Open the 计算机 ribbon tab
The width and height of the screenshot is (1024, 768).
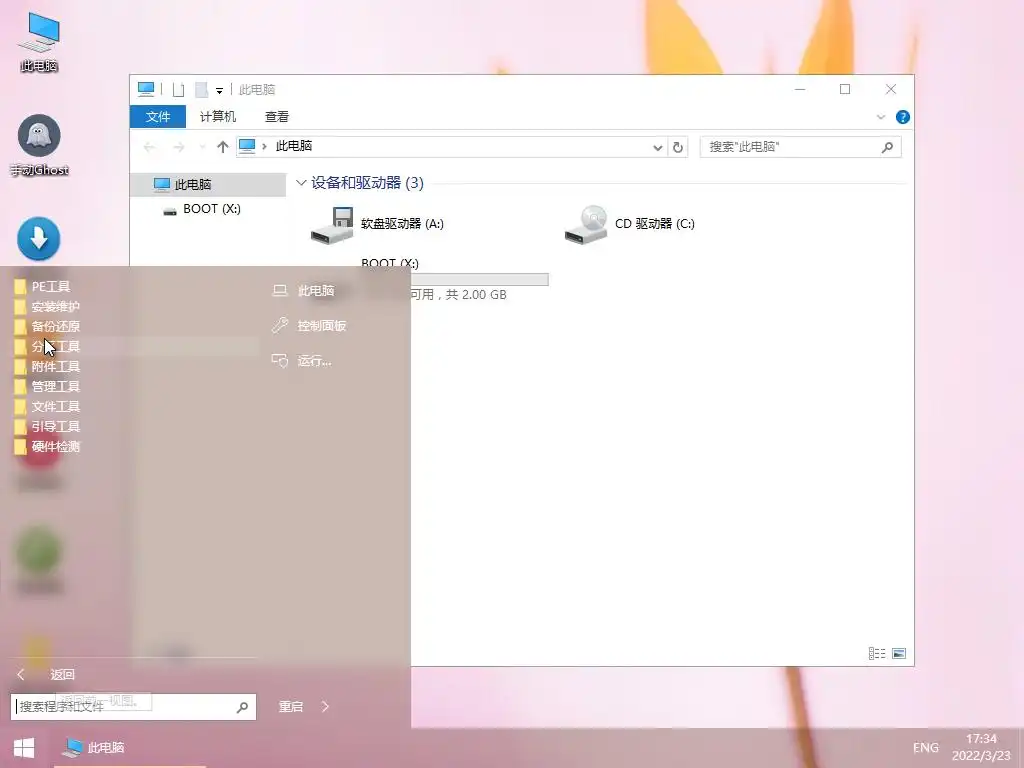coord(217,117)
